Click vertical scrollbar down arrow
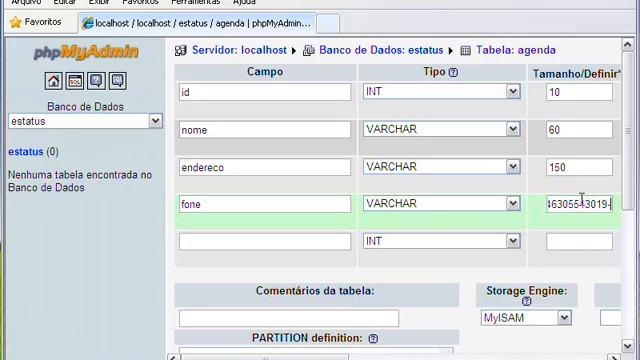The image size is (640, 360). pyautogui.click(x=628, y=346)
